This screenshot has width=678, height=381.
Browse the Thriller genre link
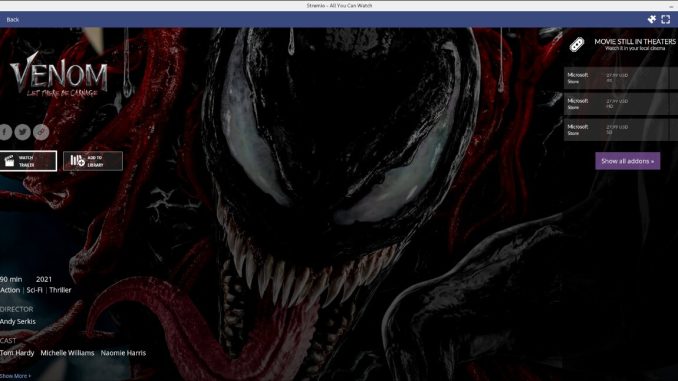[x=60, y=290]
